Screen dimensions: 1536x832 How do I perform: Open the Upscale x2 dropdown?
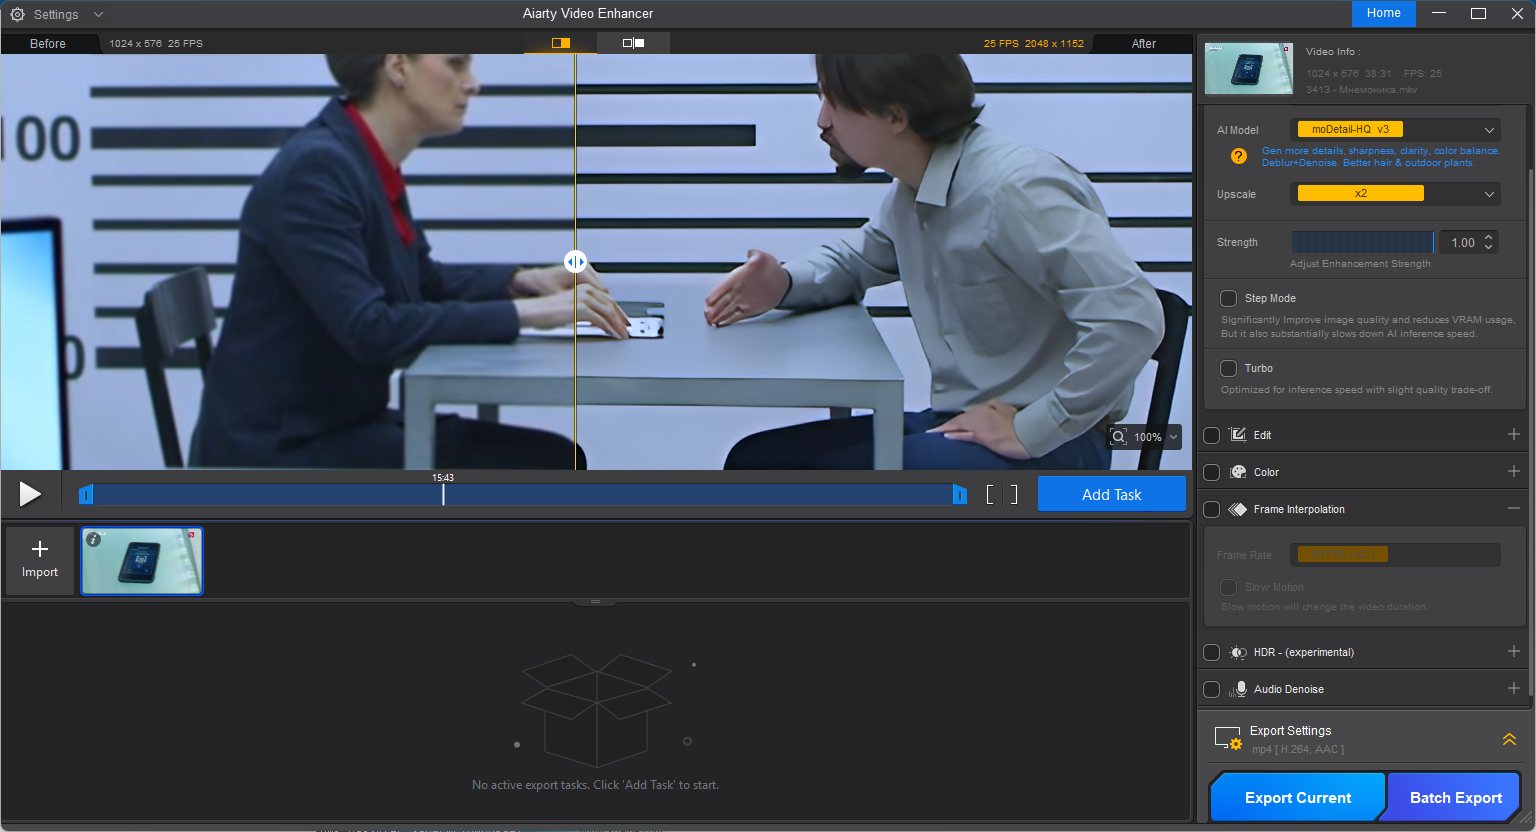[1394, 194]
